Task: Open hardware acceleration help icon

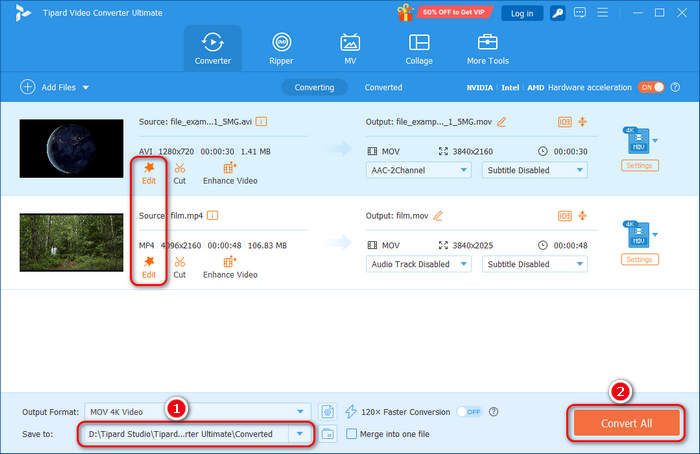Action: click(675, 87)
